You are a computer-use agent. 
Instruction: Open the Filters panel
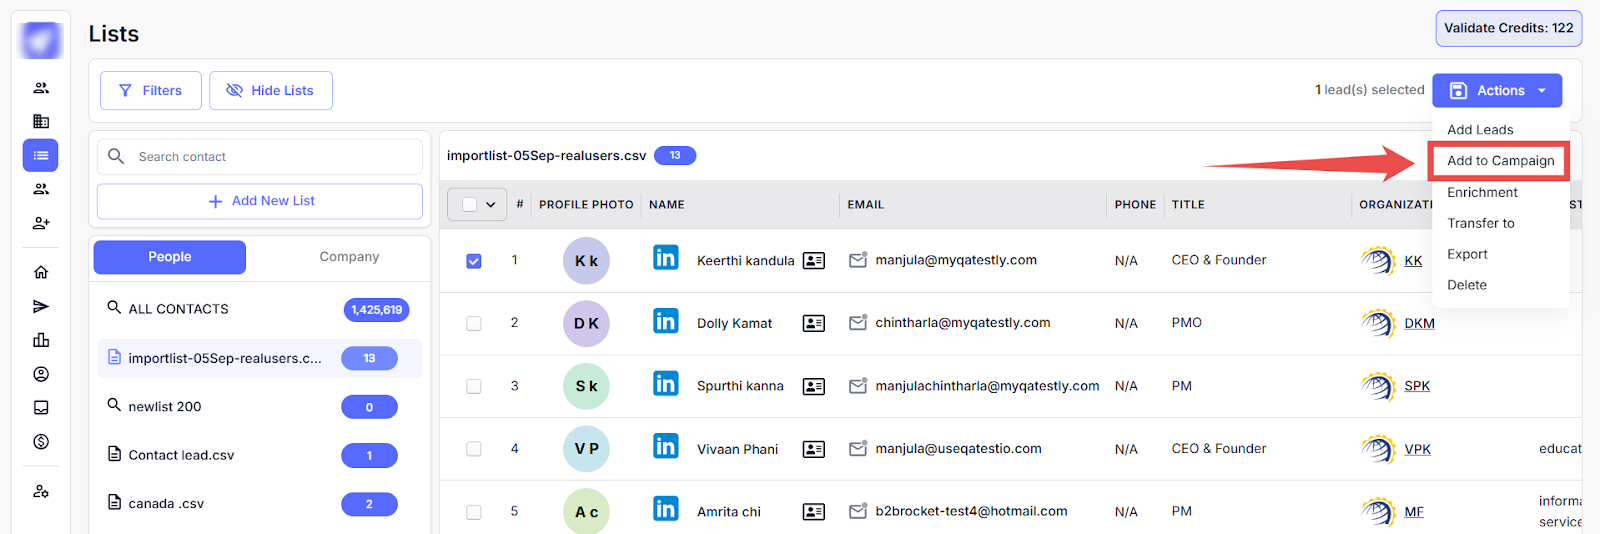click(151, 90)
